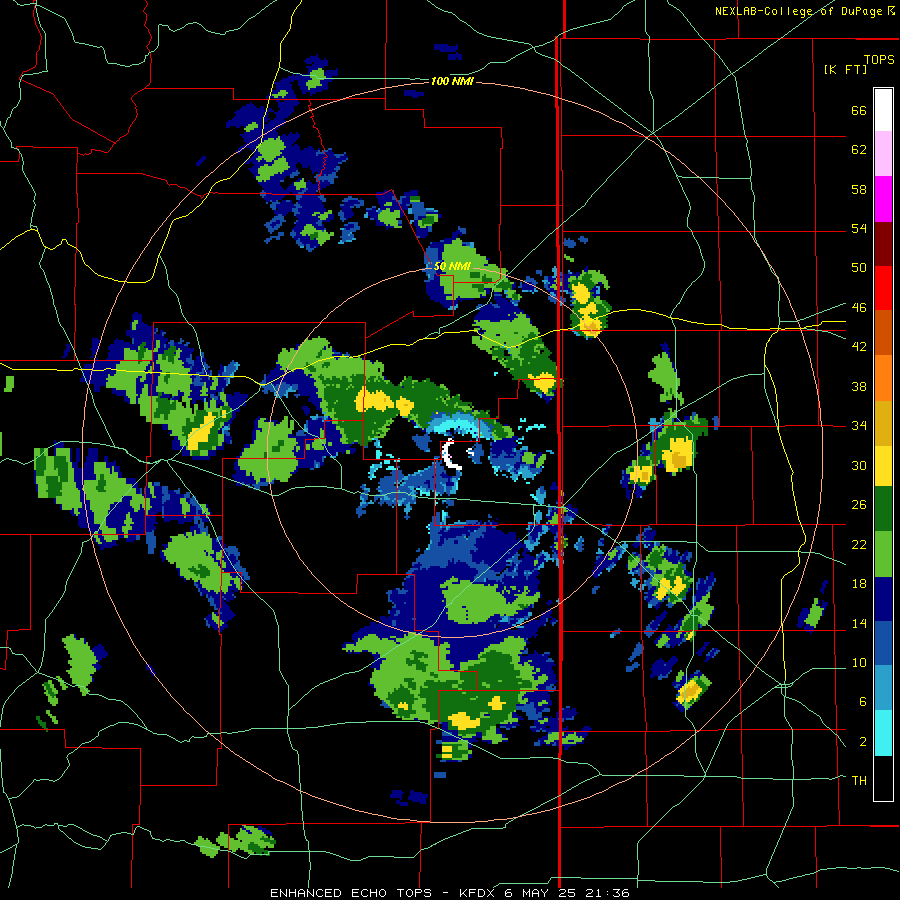Pick the magenta band in the legend
The image size is (900, 900).
pos(883,199)
